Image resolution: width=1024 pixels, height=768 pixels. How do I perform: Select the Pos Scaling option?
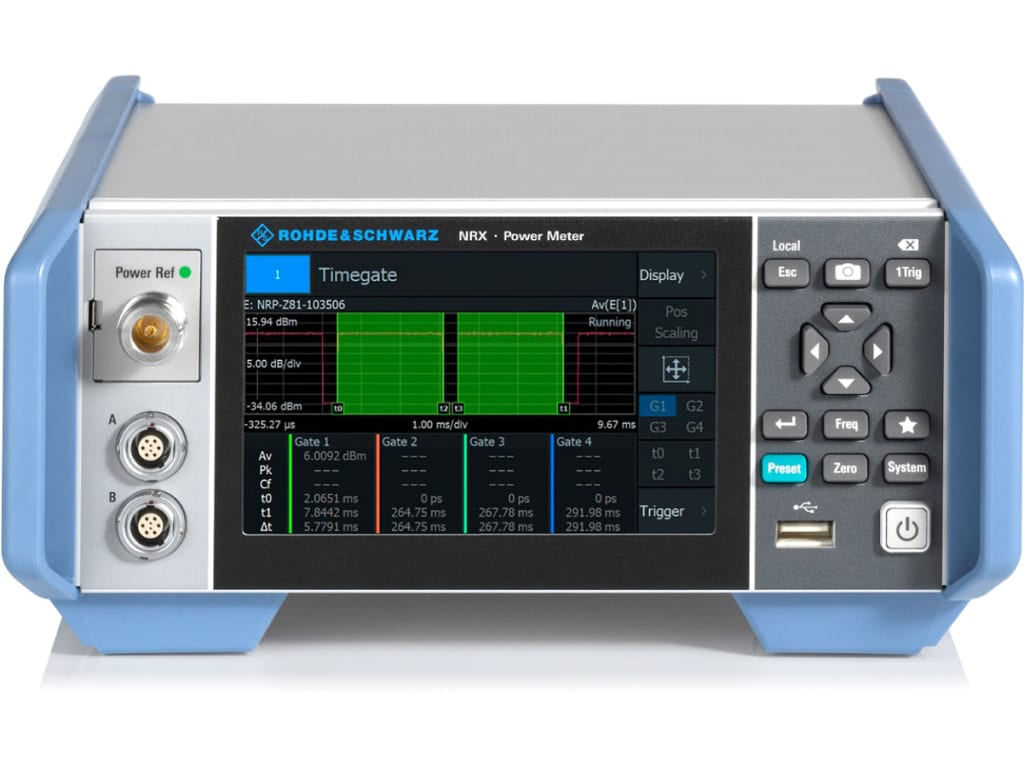pos(676,323)
